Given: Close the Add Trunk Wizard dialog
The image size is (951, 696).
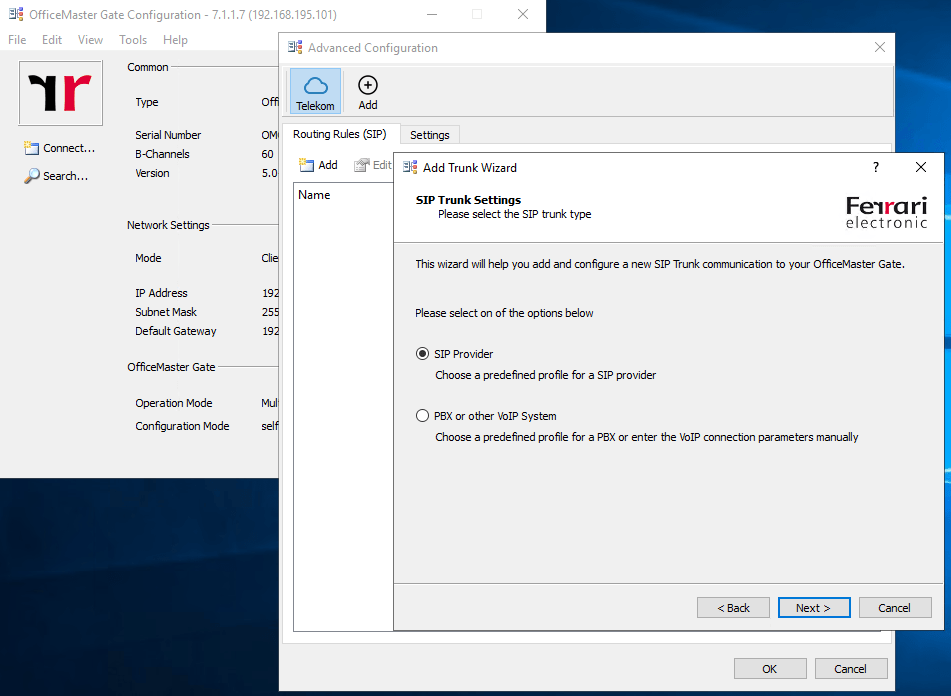Looking at the screenshot, I should pos(921,167).
